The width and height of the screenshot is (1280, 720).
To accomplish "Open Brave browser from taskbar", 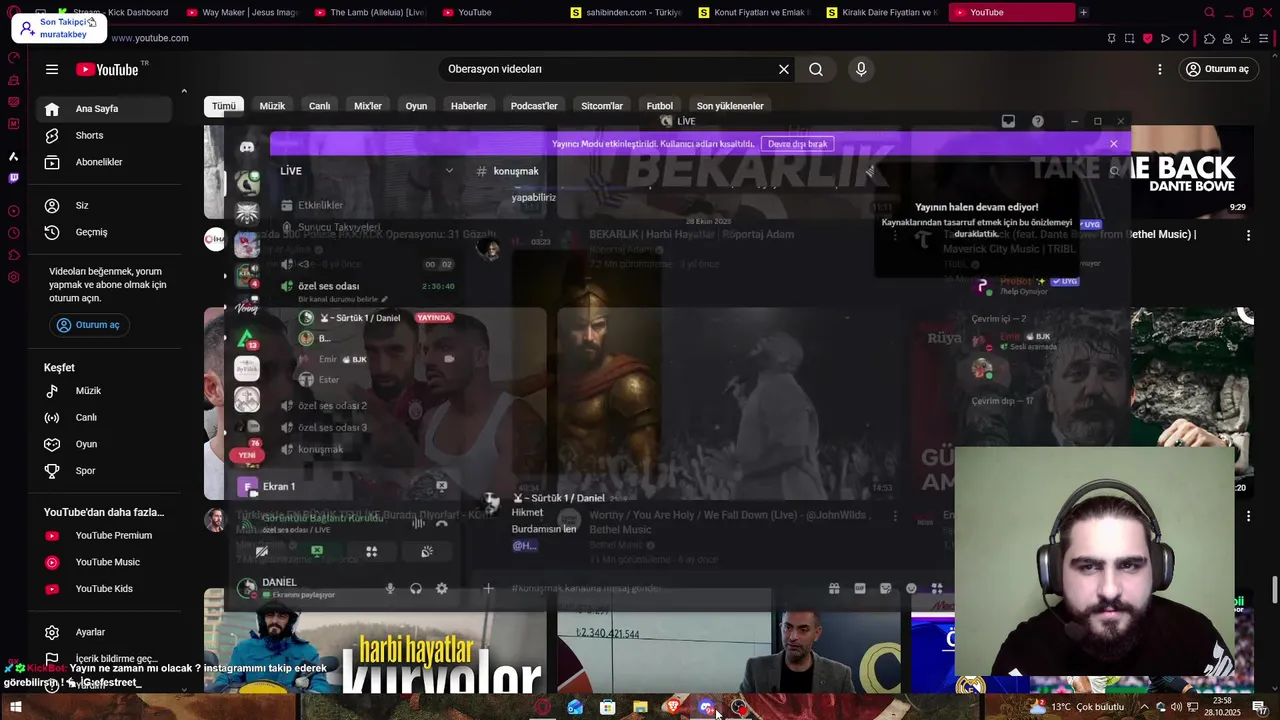I will tap(673, 707).
